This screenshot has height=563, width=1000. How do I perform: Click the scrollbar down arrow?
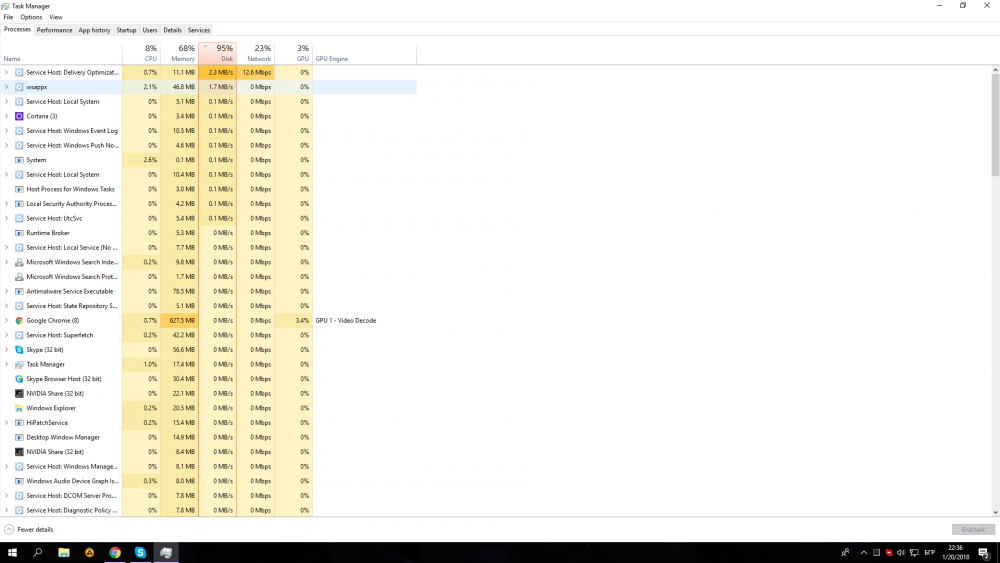click(x=995, y=512)
